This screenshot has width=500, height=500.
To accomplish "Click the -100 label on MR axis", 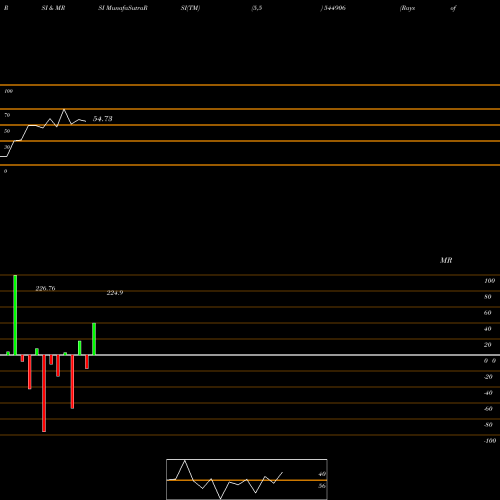I will point(490,441).
